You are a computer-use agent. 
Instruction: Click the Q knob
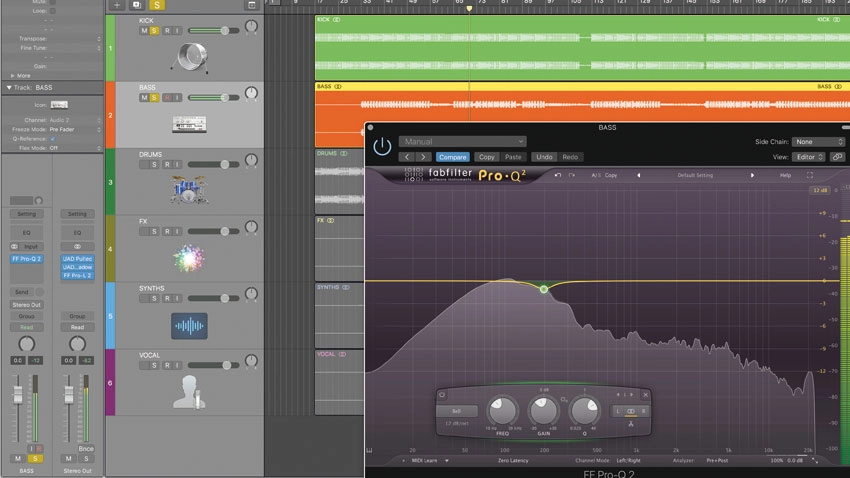(584, 411)
